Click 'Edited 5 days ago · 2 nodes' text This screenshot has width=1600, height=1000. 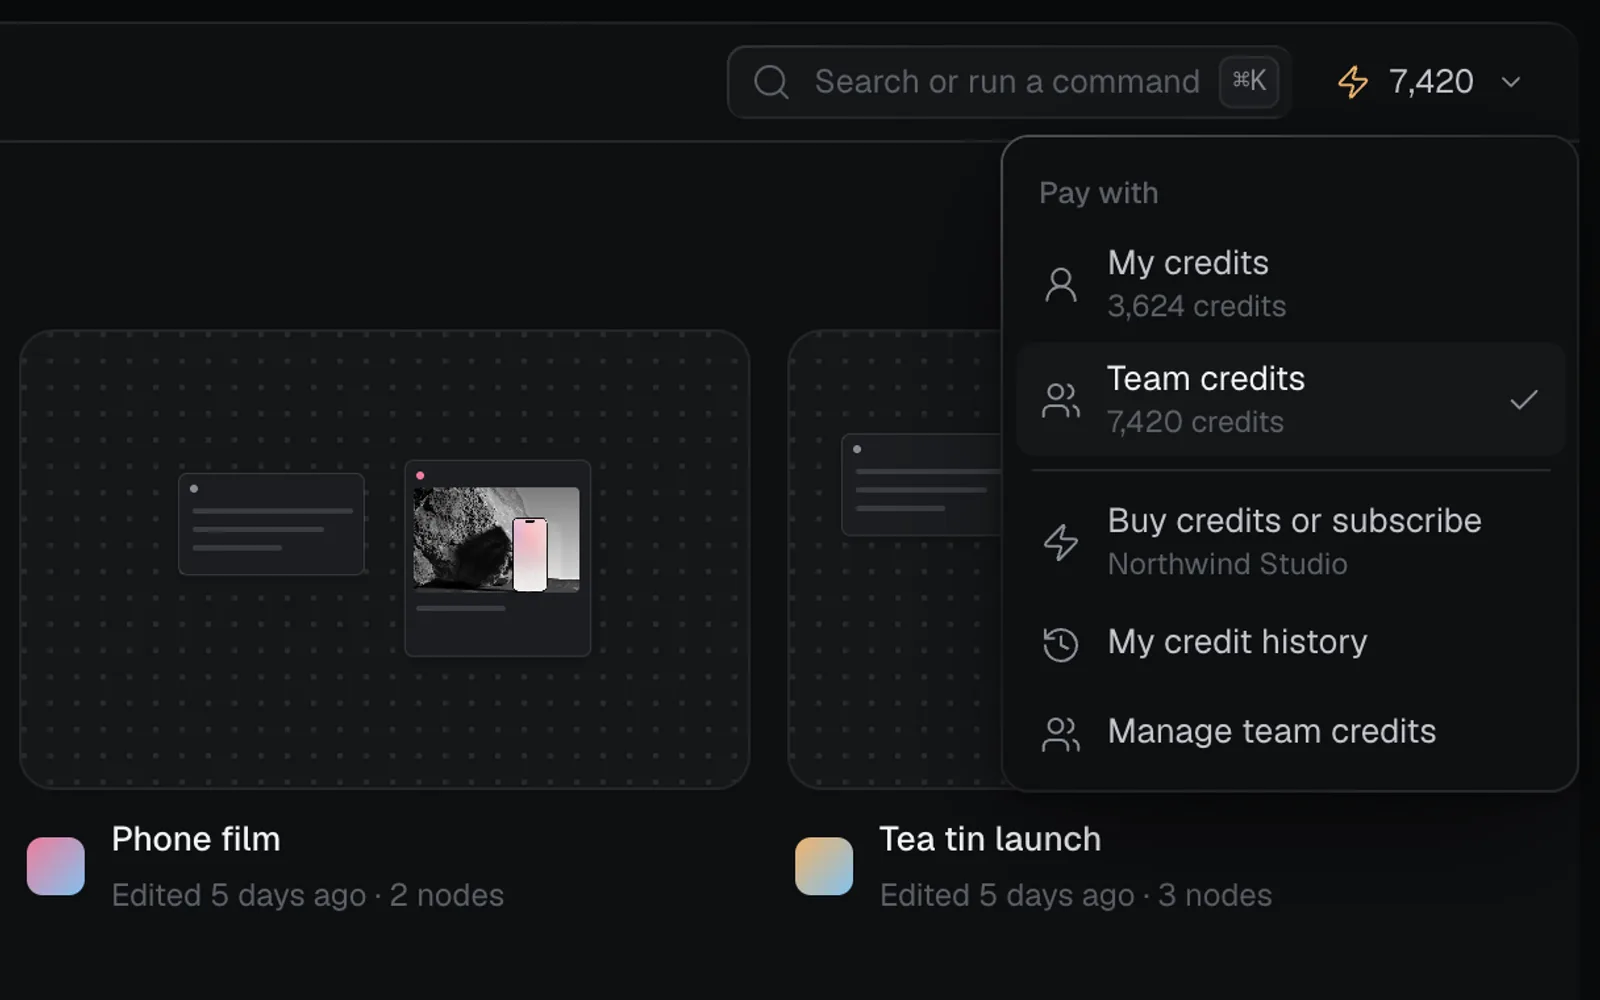click(308, 895)
